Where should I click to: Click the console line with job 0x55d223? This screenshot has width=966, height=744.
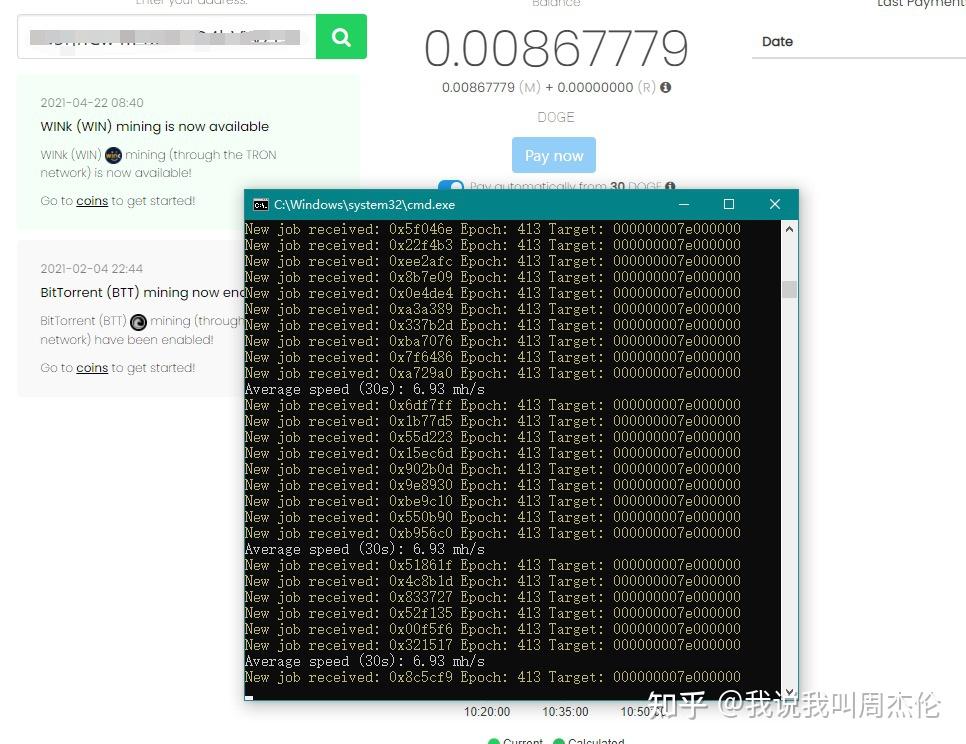(492, 437)
